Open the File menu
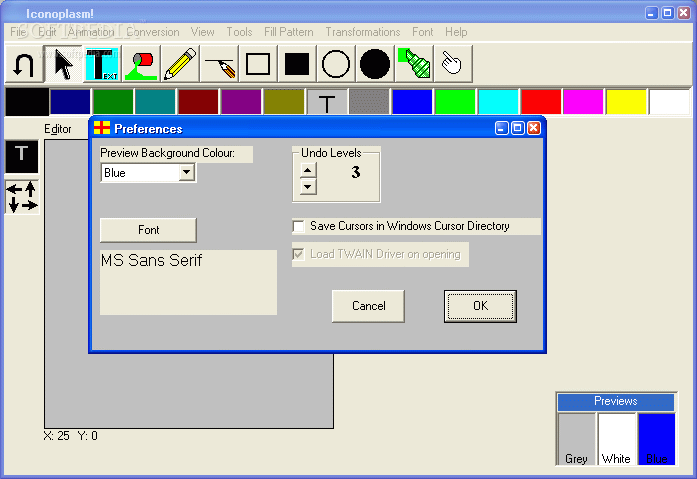Image resolution: width=697 pixels, height=479 pixels. [x=18, y=32]
